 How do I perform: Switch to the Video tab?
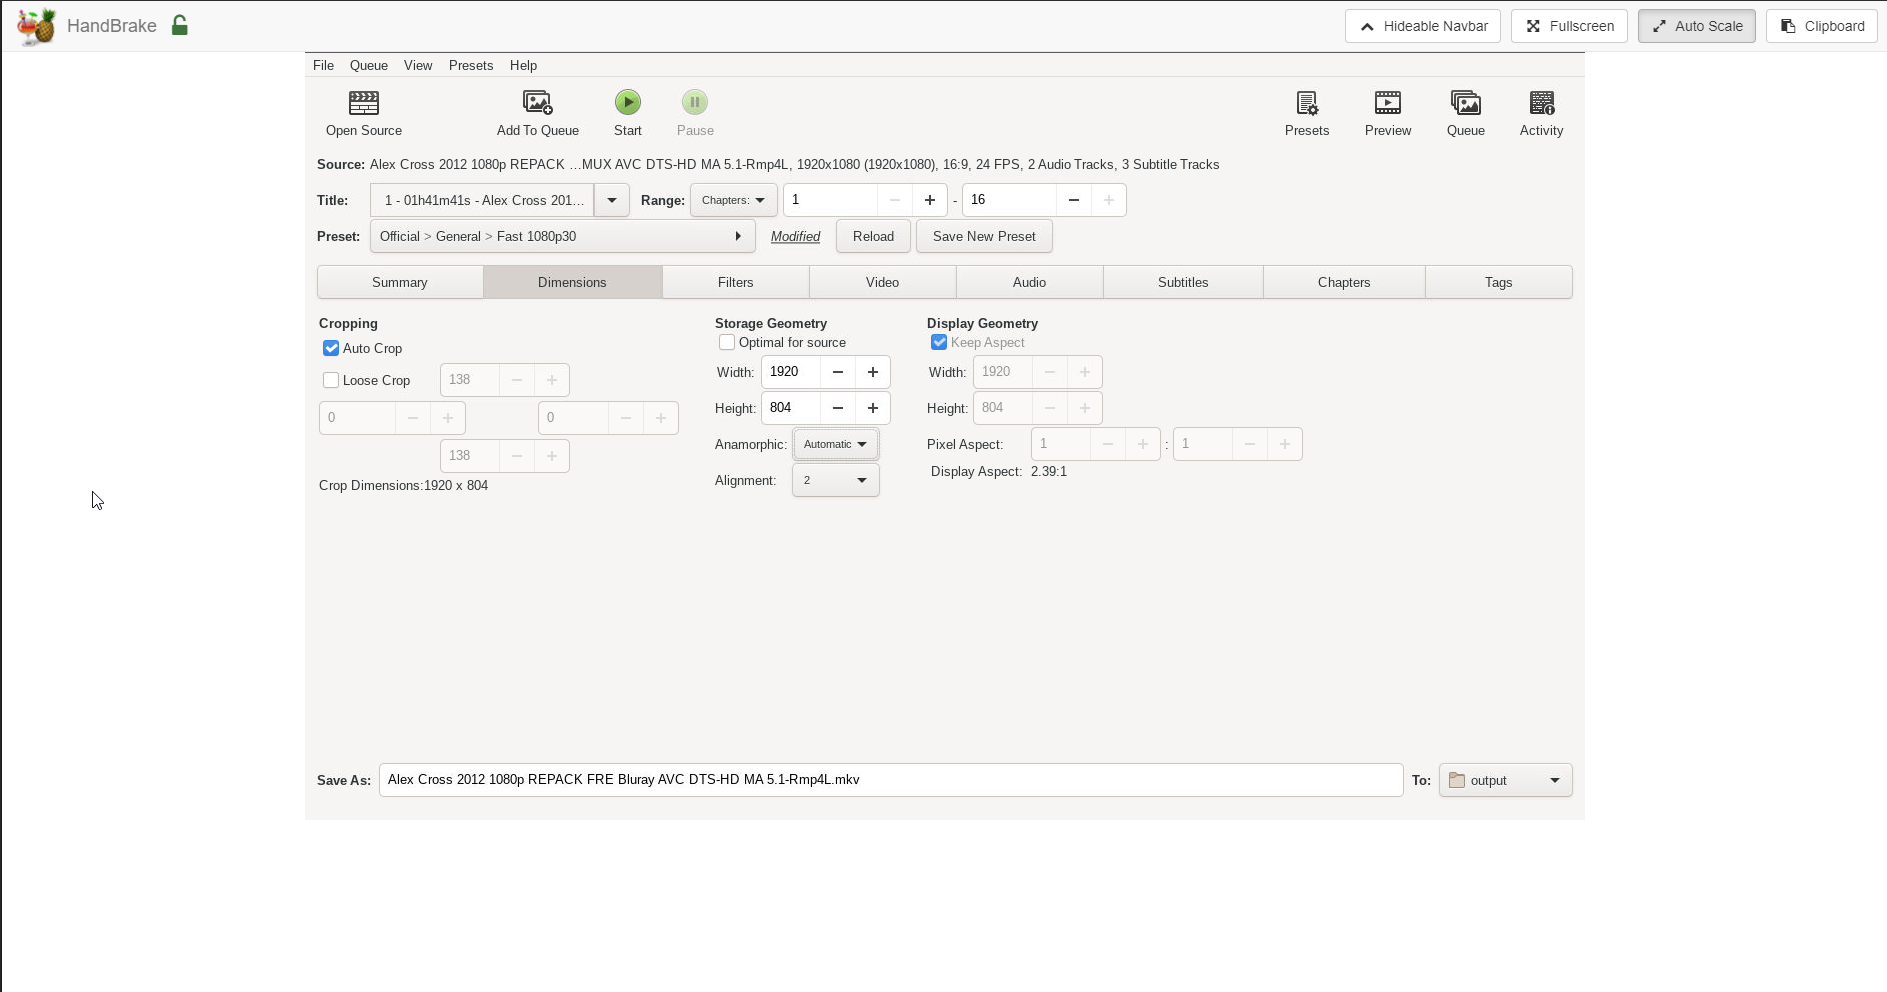pyautogui.click(x=882, y=282)
